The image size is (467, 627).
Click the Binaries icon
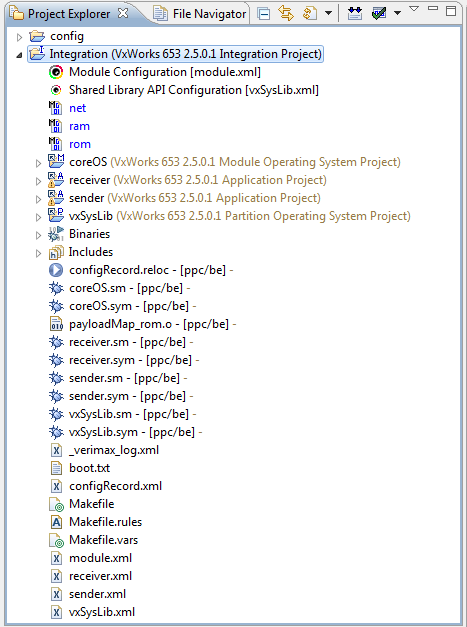[x=56, y=234]
